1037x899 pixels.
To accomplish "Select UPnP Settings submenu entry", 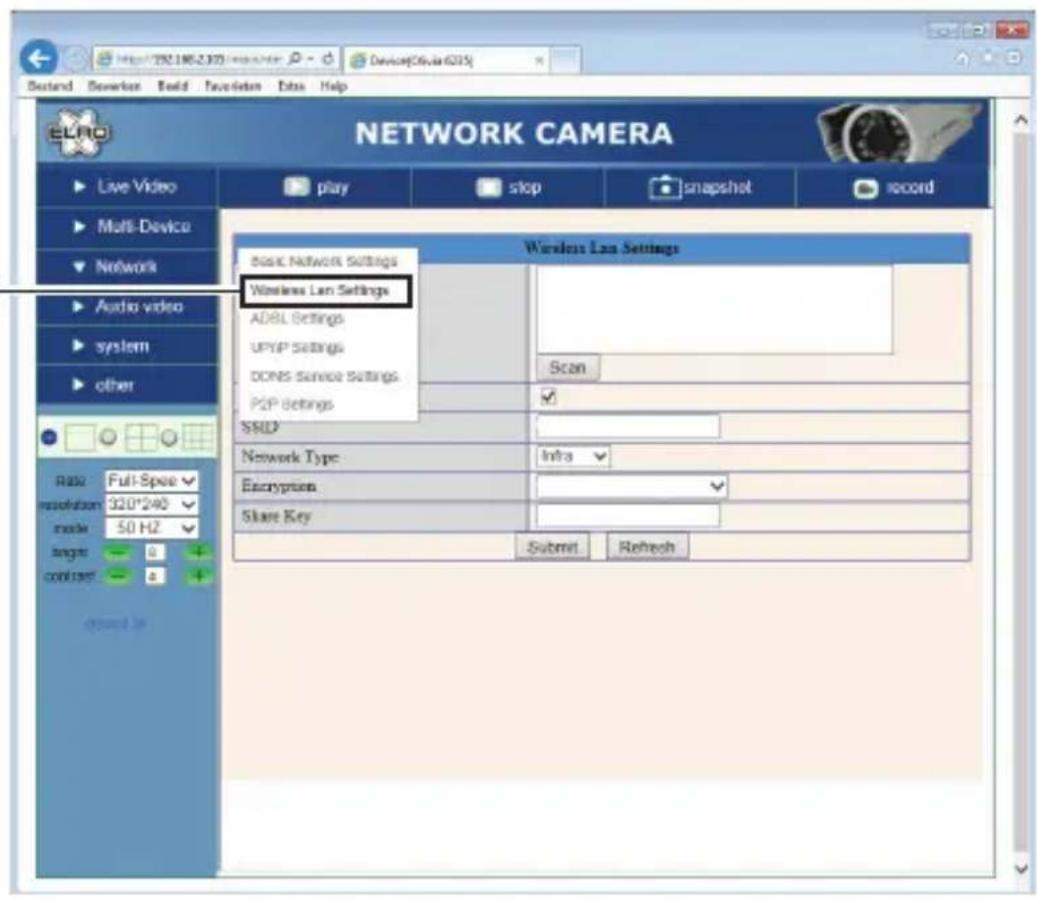I will coord(297,347).
